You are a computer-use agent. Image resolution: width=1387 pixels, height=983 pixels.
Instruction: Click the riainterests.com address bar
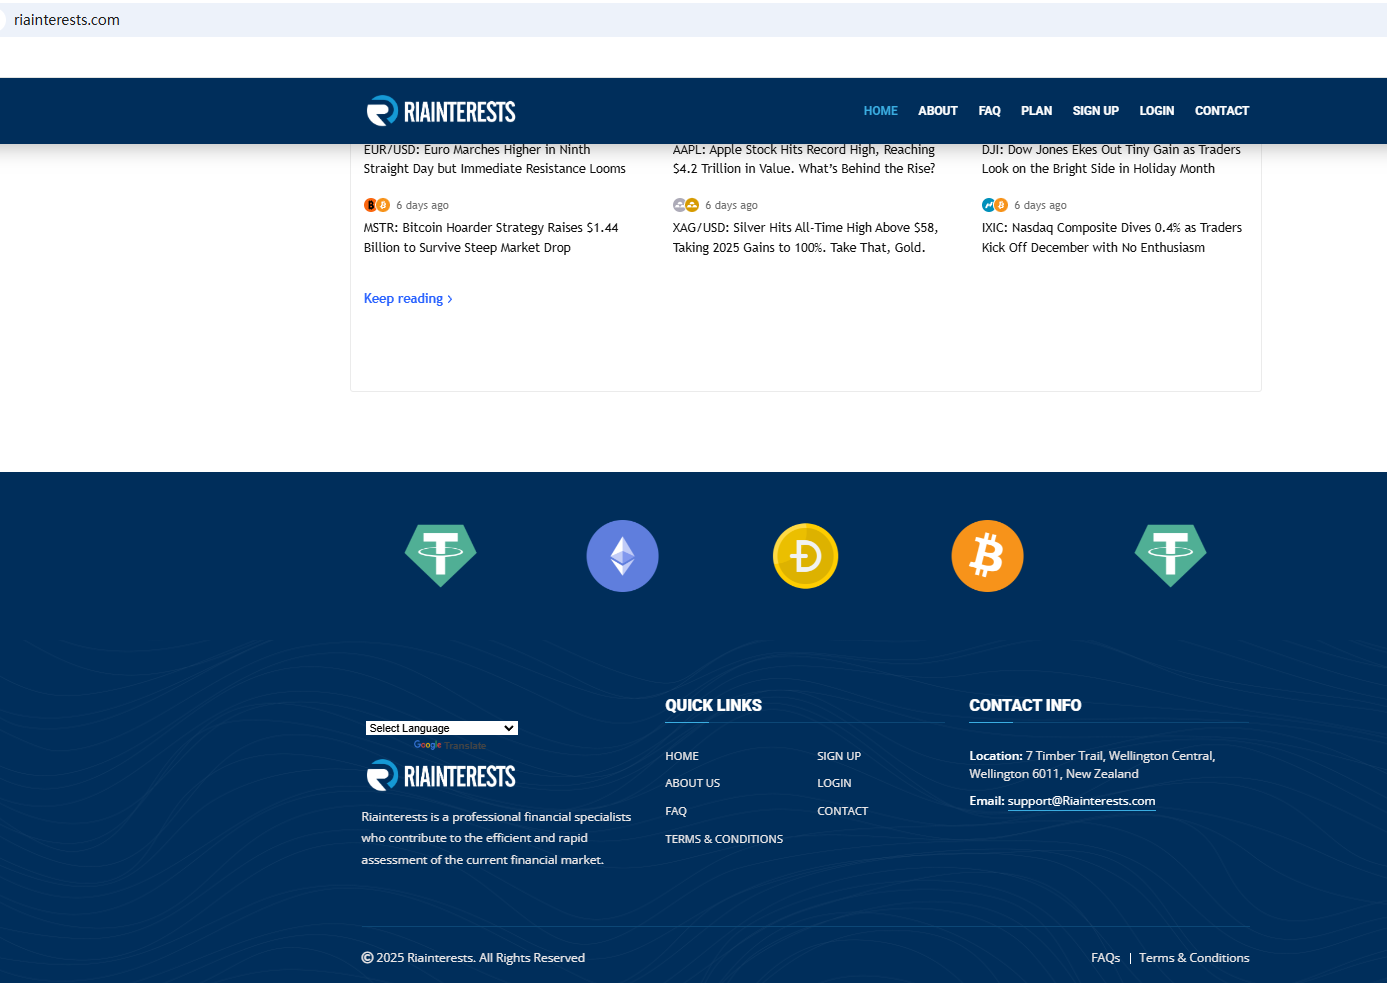(x=67, y=20)
